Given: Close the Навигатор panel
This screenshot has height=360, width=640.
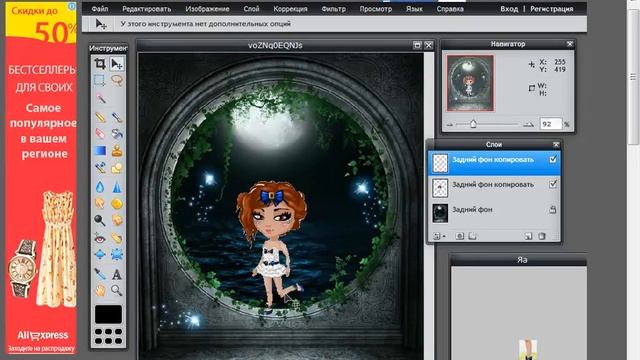Looking at the screenshot, I should coord(570,44).
